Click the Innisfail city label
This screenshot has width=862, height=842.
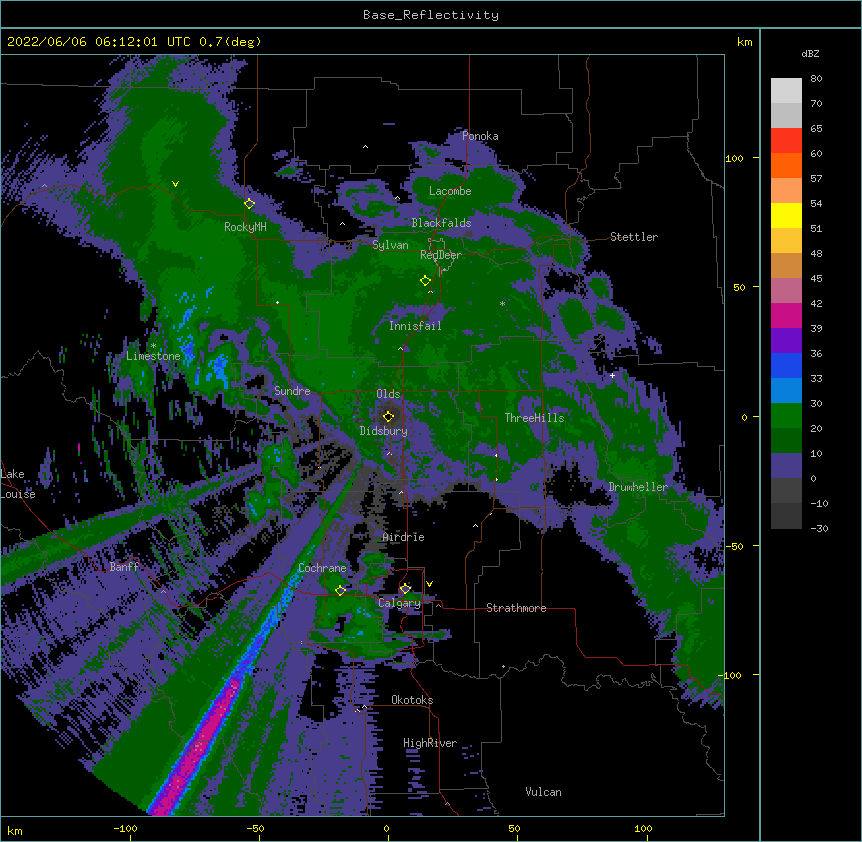coord(415,326)
